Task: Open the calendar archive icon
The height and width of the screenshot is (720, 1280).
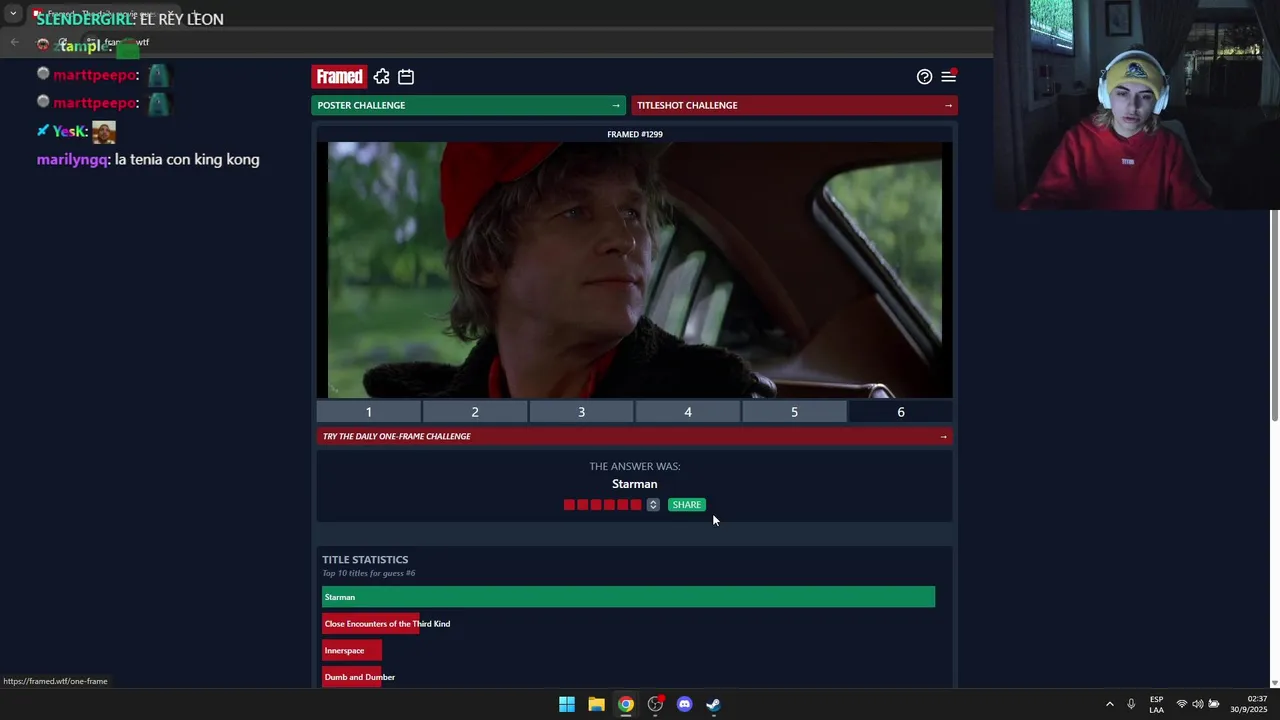Action: pos(406,77)
